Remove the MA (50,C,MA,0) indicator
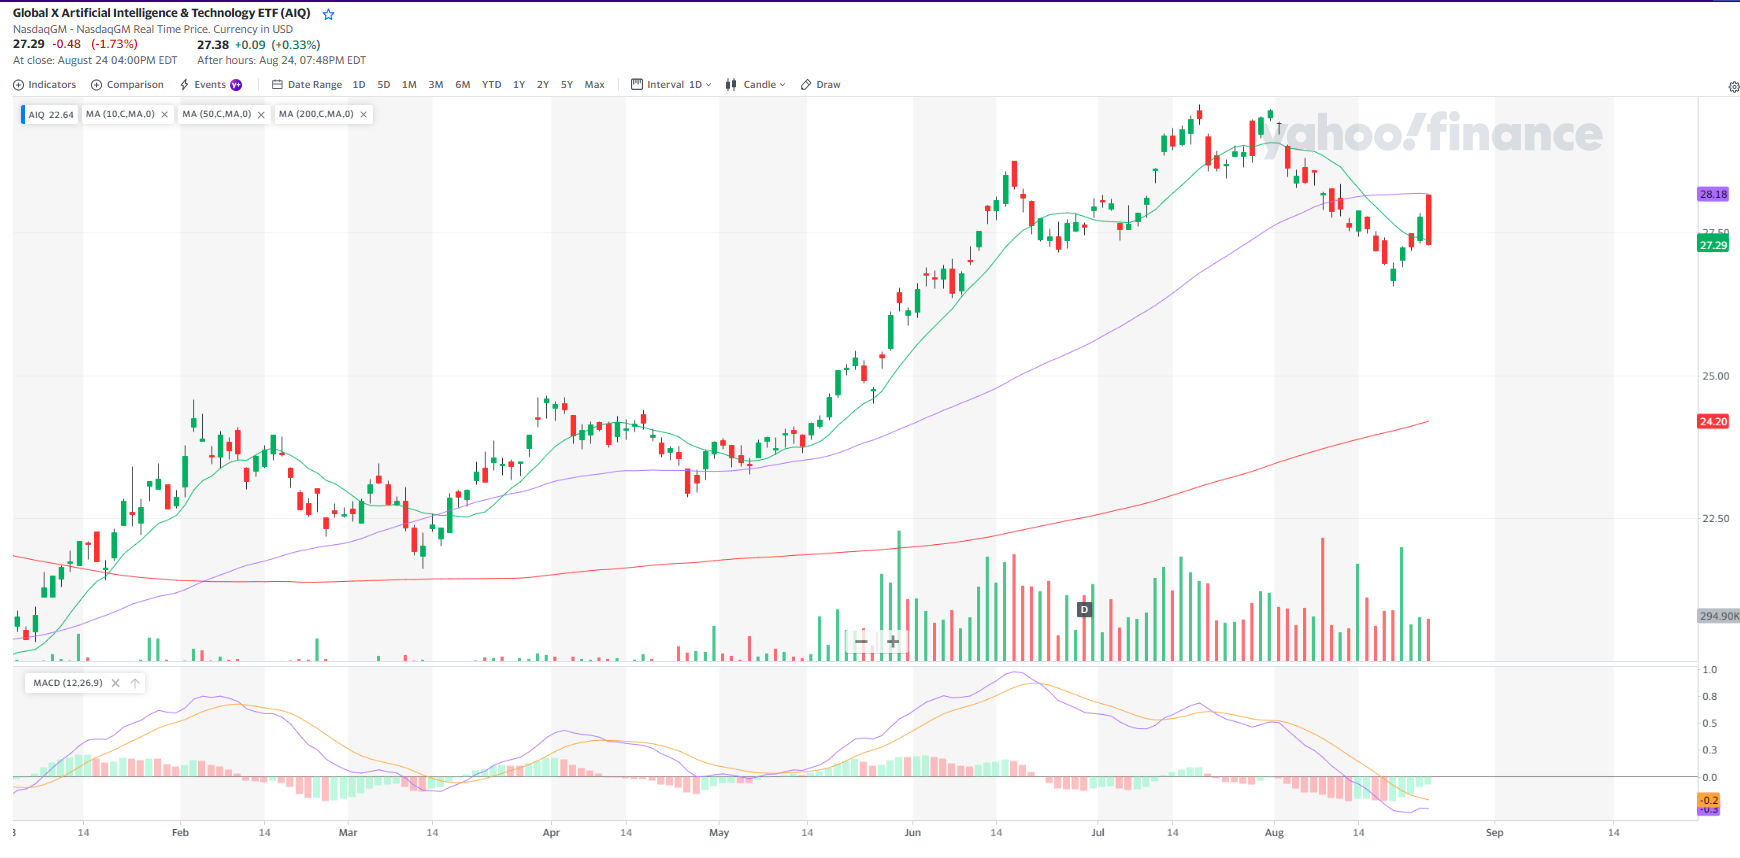The height and width of the screenshot is (858, 1740). (262, 114)
